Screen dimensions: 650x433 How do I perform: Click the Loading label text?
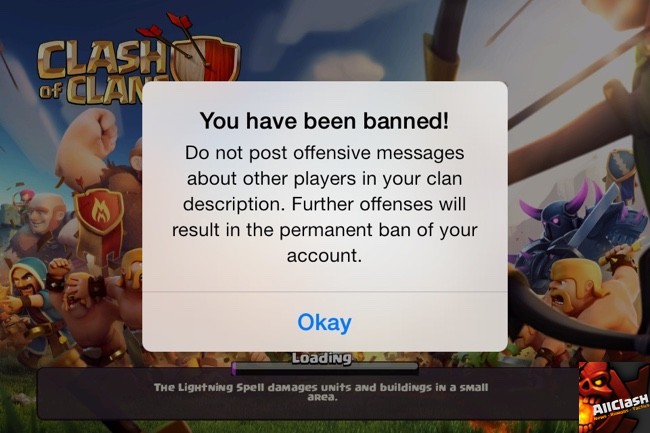pyautogui.click(x=322, y=358)
